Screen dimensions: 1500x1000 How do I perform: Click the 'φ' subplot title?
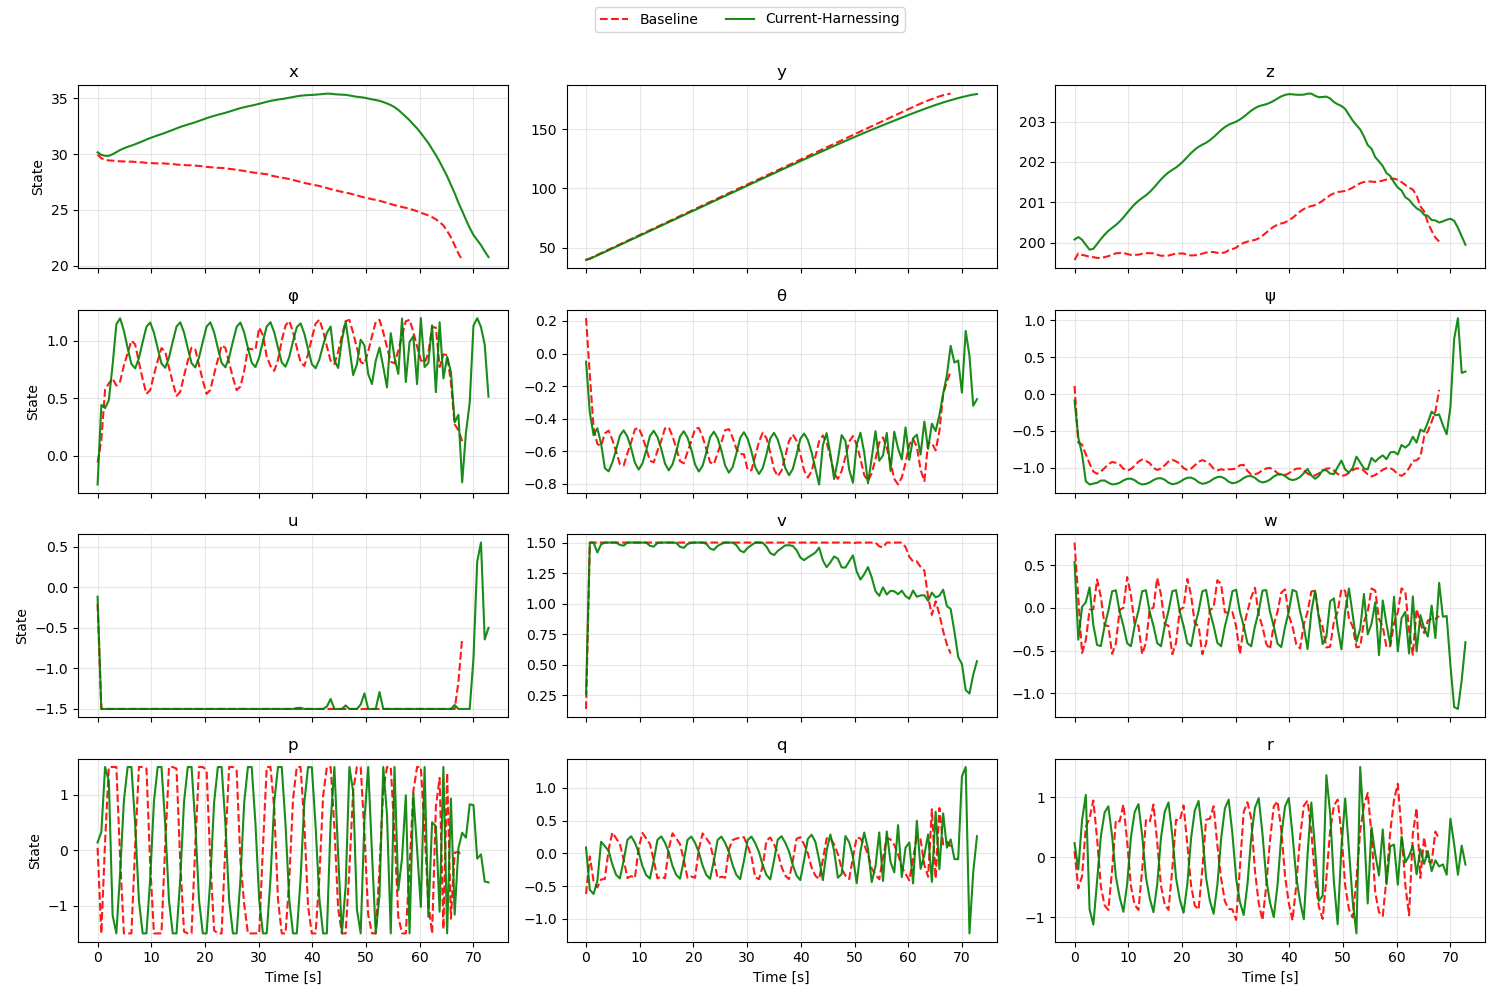[293, 297]
